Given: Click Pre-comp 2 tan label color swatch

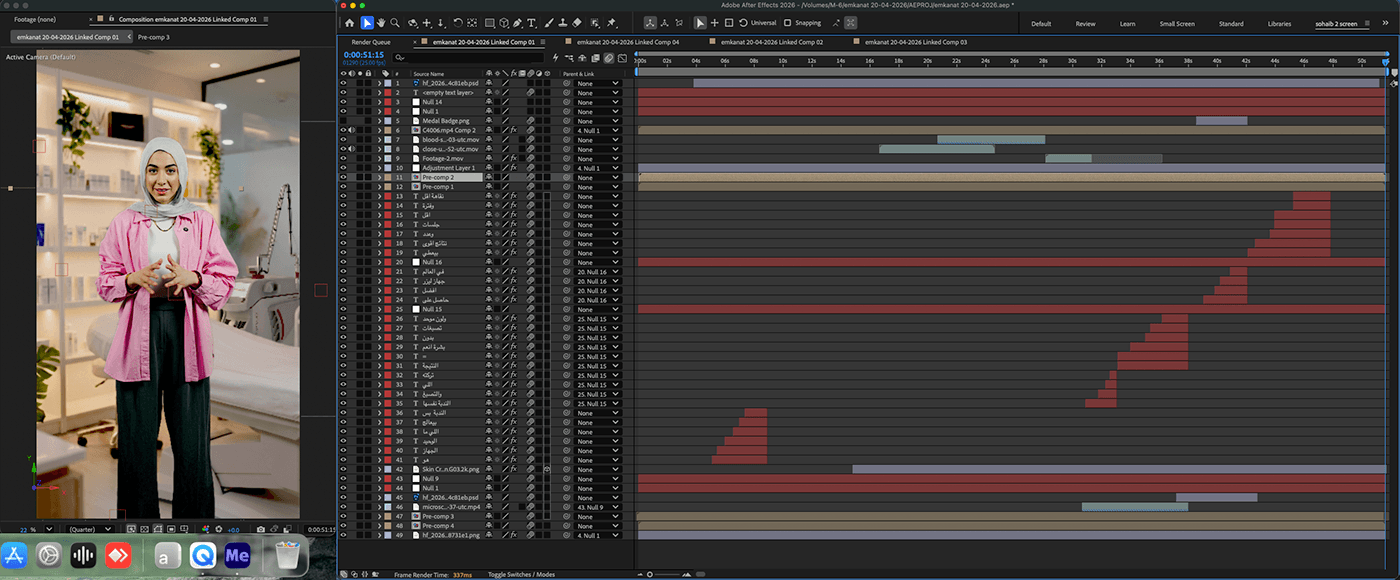Looking at the screenshot, I should [x=387, y=177].
